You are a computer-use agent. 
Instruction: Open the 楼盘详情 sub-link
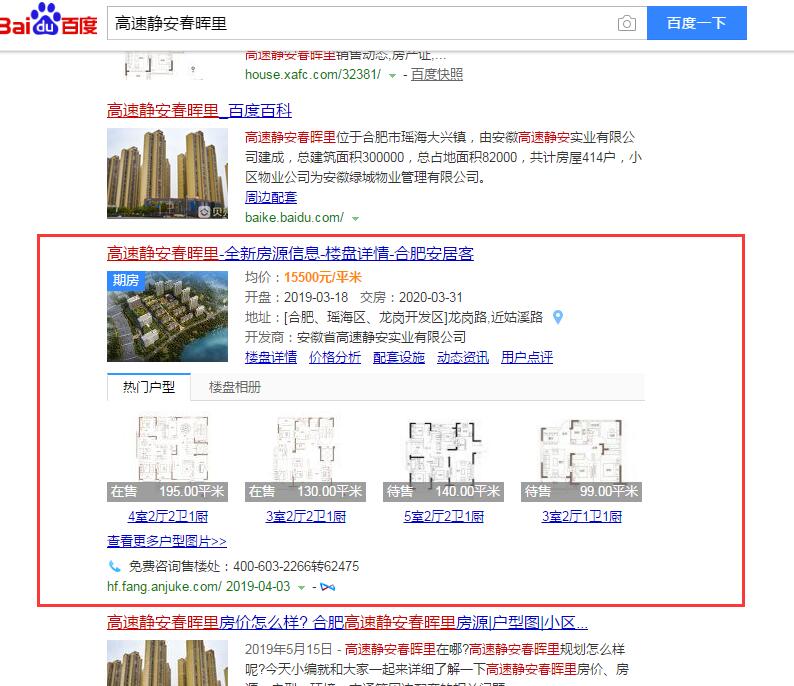[x=271, y=357]
